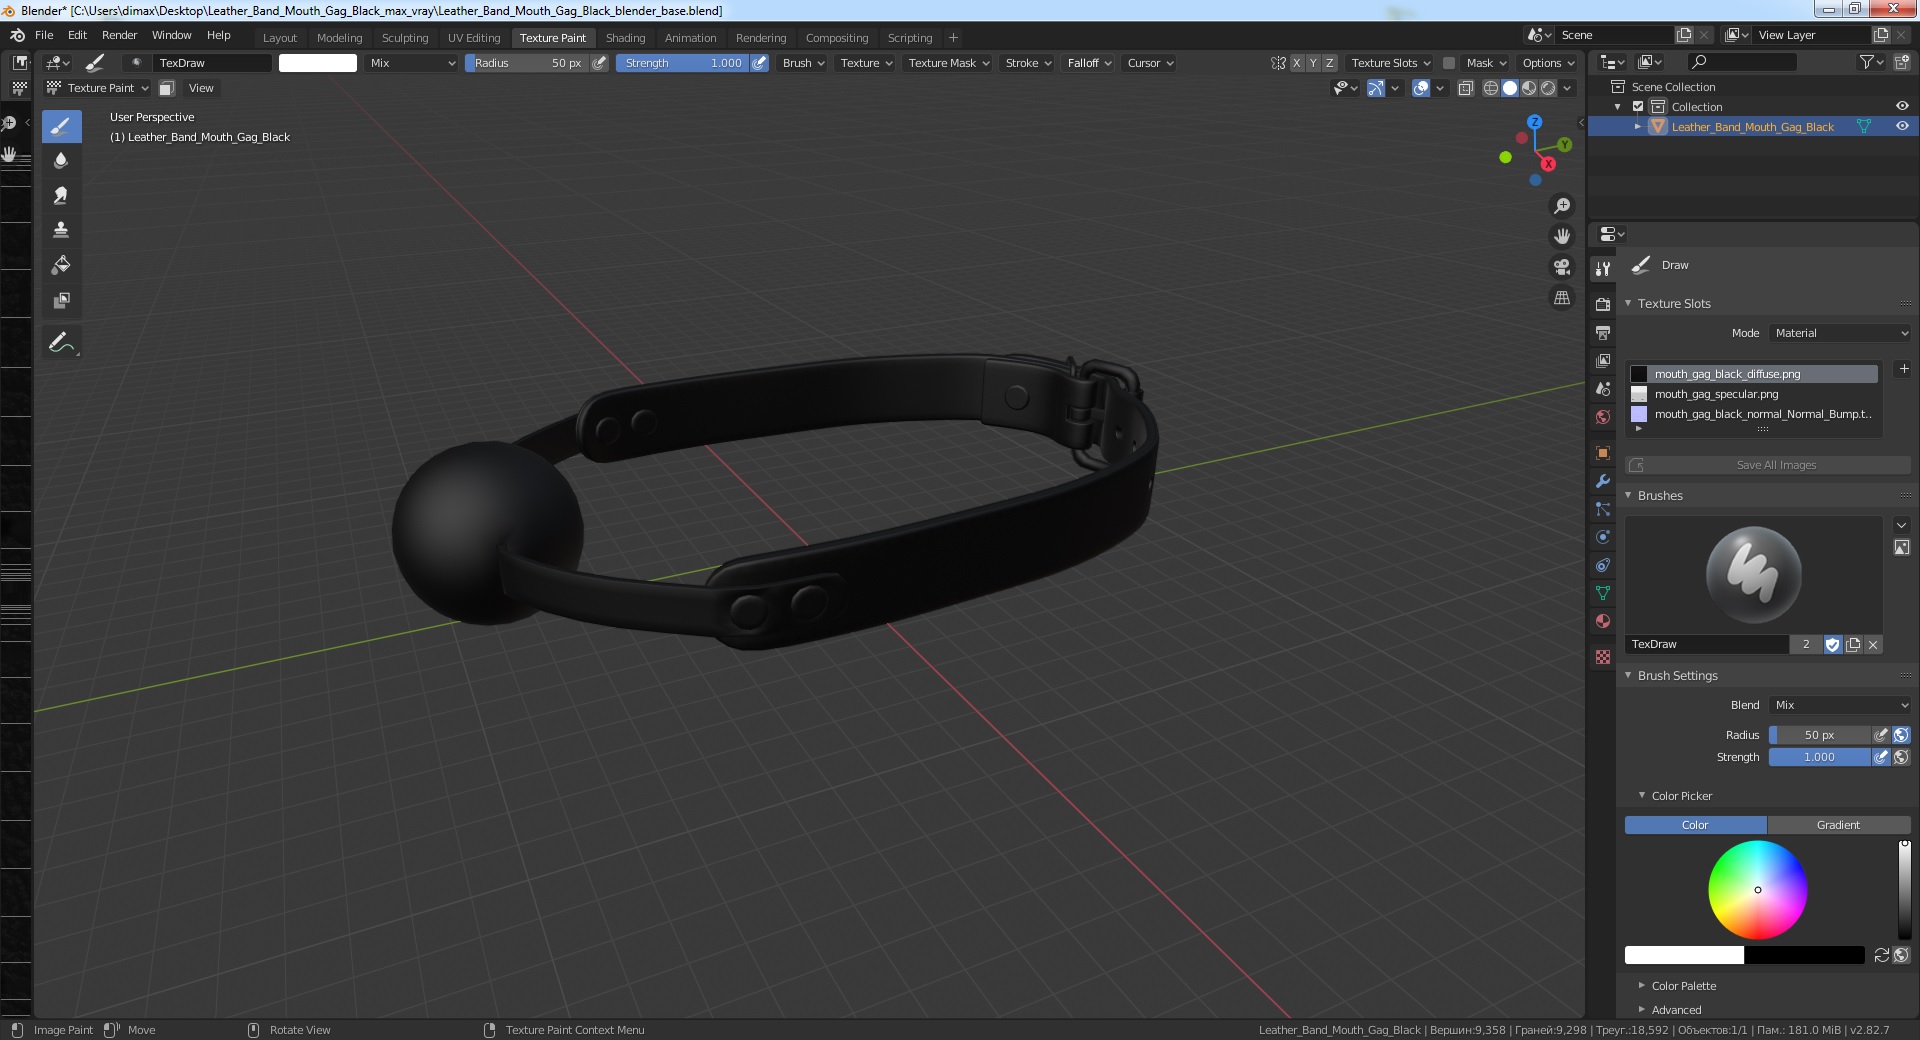Toggle viewport overlays button
1920x1040 pixels.
1421,88
